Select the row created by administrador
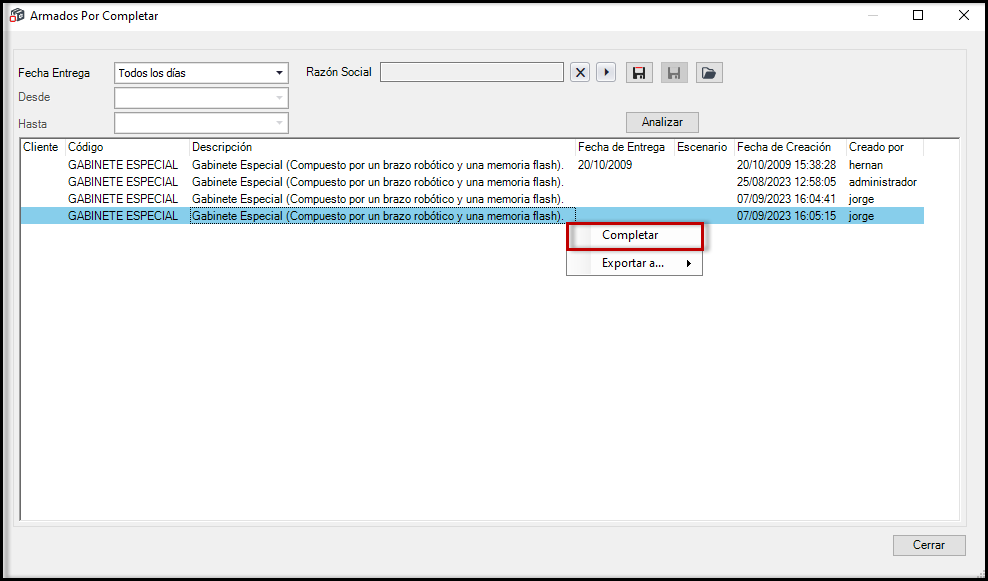Image resolution: width=988 pixels, height=581 pixels. click(x=473, y=182)
